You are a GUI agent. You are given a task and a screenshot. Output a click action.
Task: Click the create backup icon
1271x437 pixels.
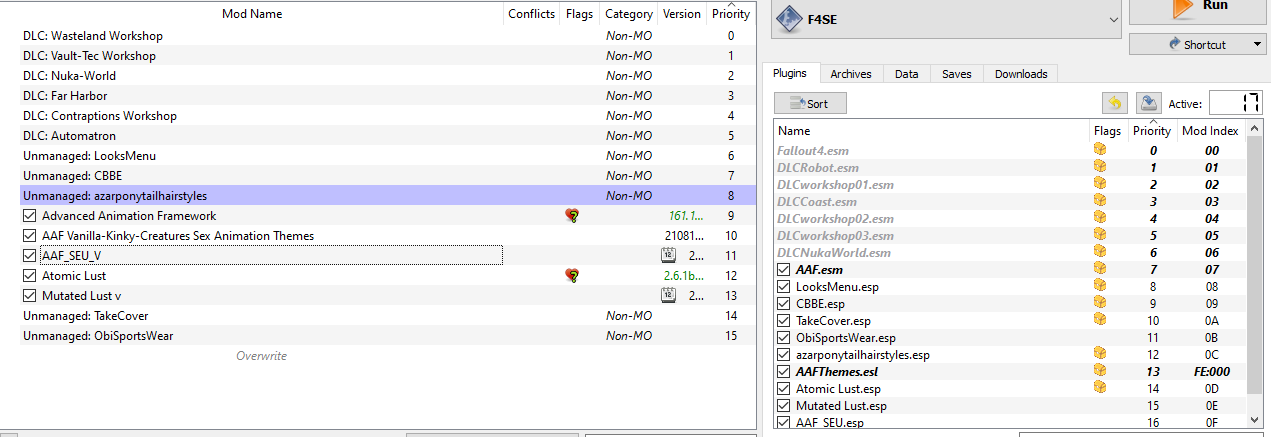[x=1149, y=103]
